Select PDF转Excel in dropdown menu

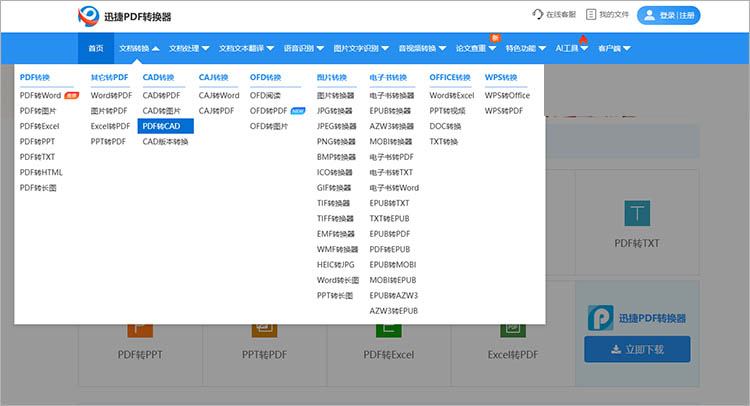pyautogui.click(x=39, y=126)
